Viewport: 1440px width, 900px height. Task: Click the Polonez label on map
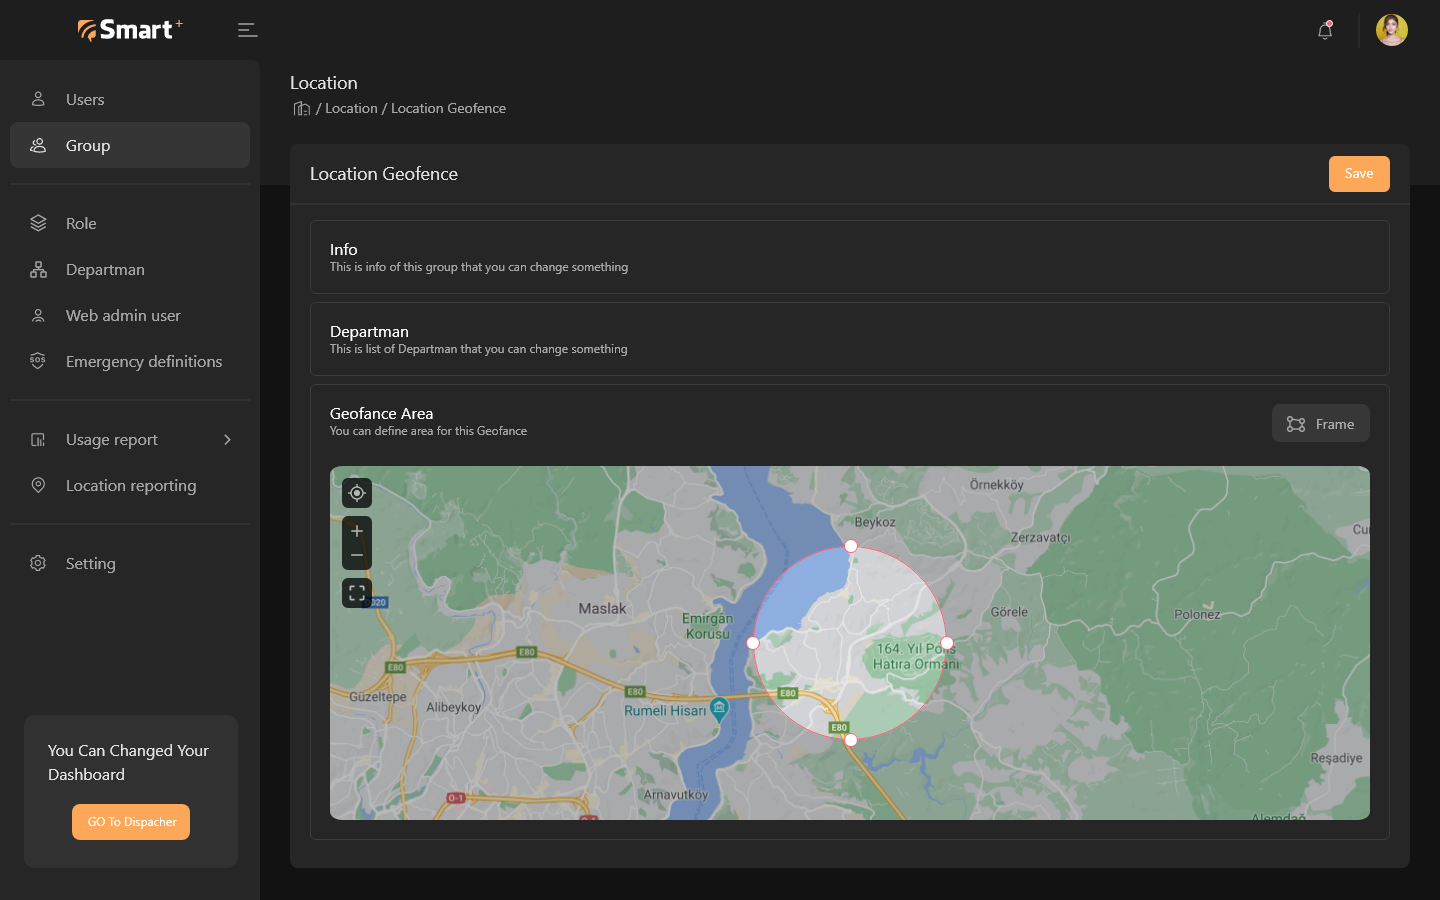pos(1197,614)
